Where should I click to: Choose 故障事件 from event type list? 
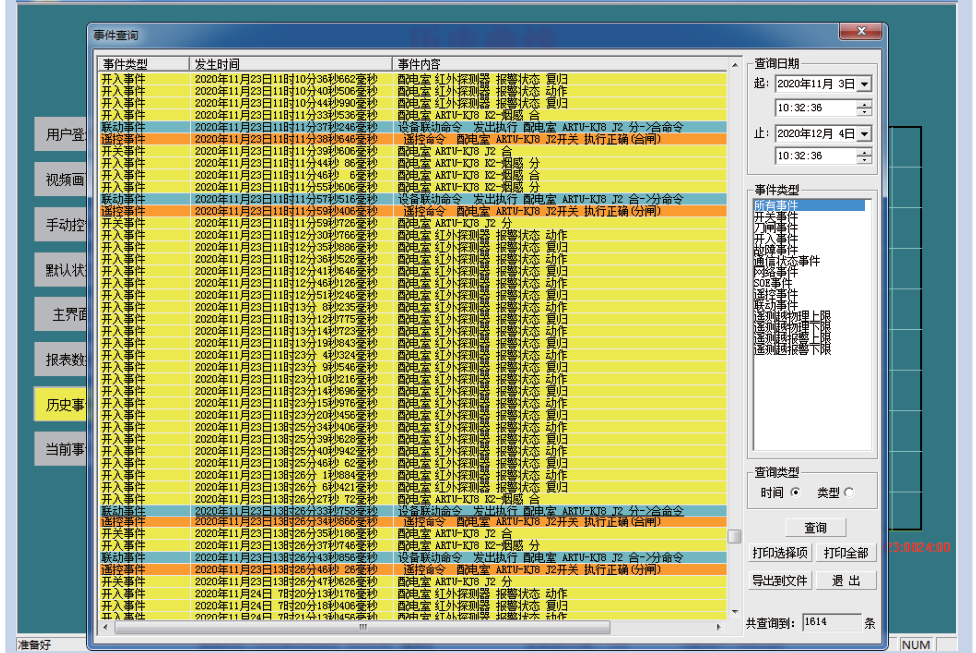pyautogui.click(x=776, y=250)
